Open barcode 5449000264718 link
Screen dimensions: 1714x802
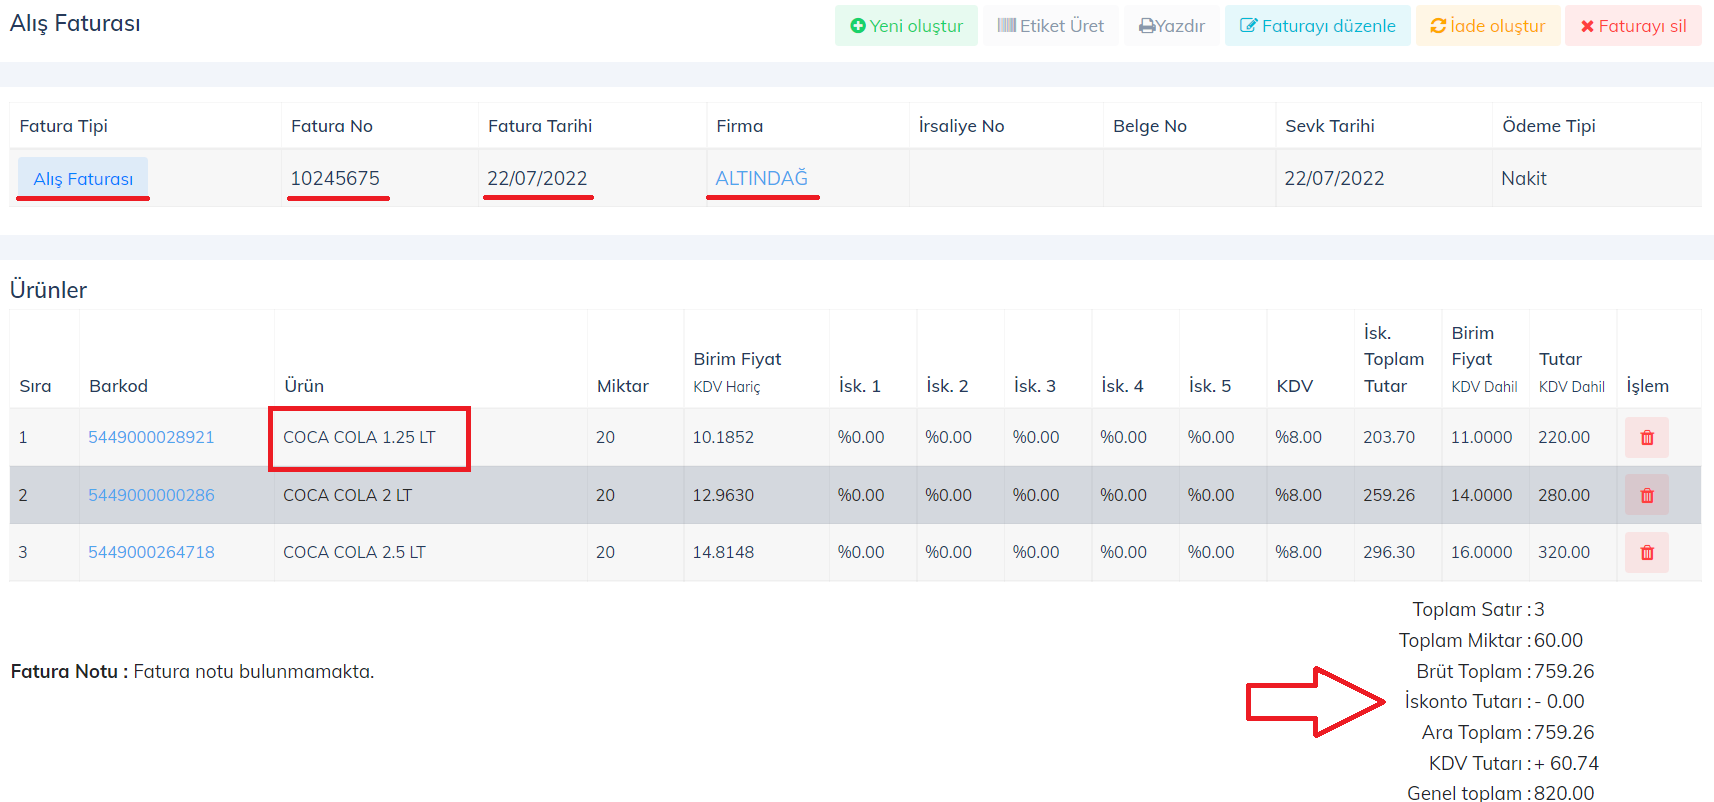pos(151,552)
